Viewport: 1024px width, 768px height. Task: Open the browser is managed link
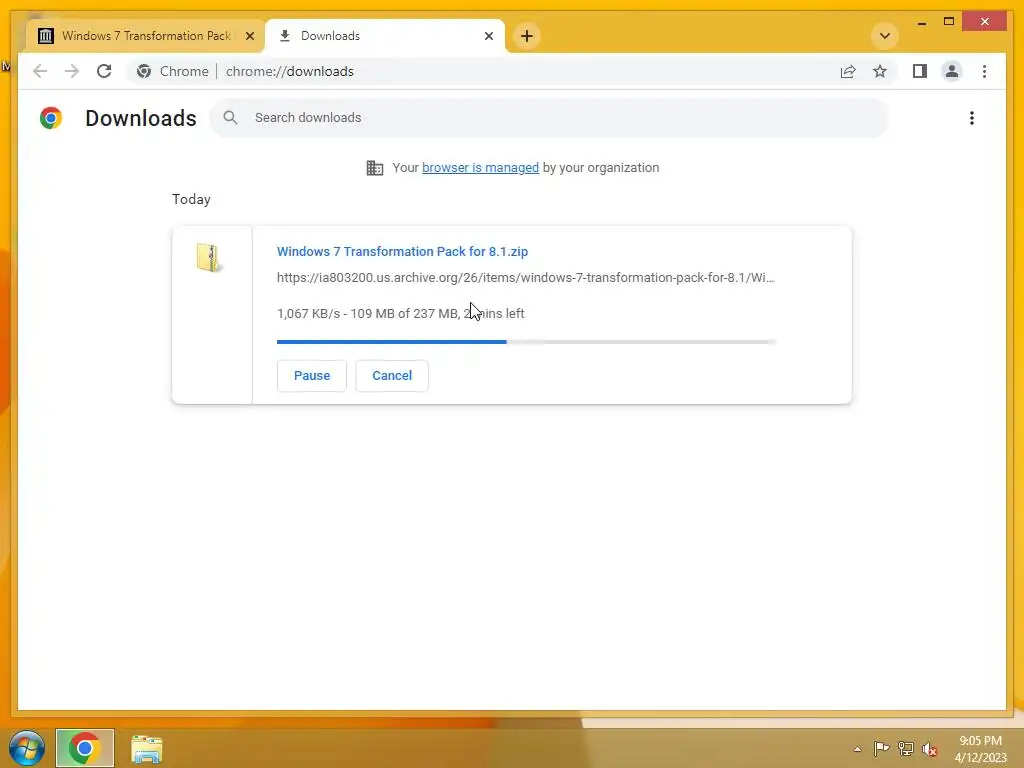[480, 168]
